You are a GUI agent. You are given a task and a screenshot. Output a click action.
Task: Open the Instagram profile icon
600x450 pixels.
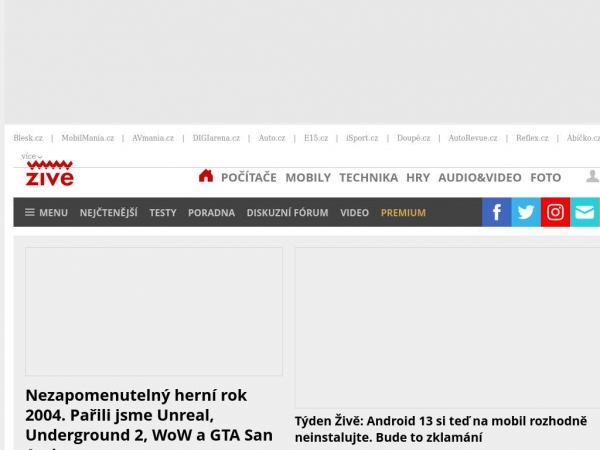click(x=556, y=212)
